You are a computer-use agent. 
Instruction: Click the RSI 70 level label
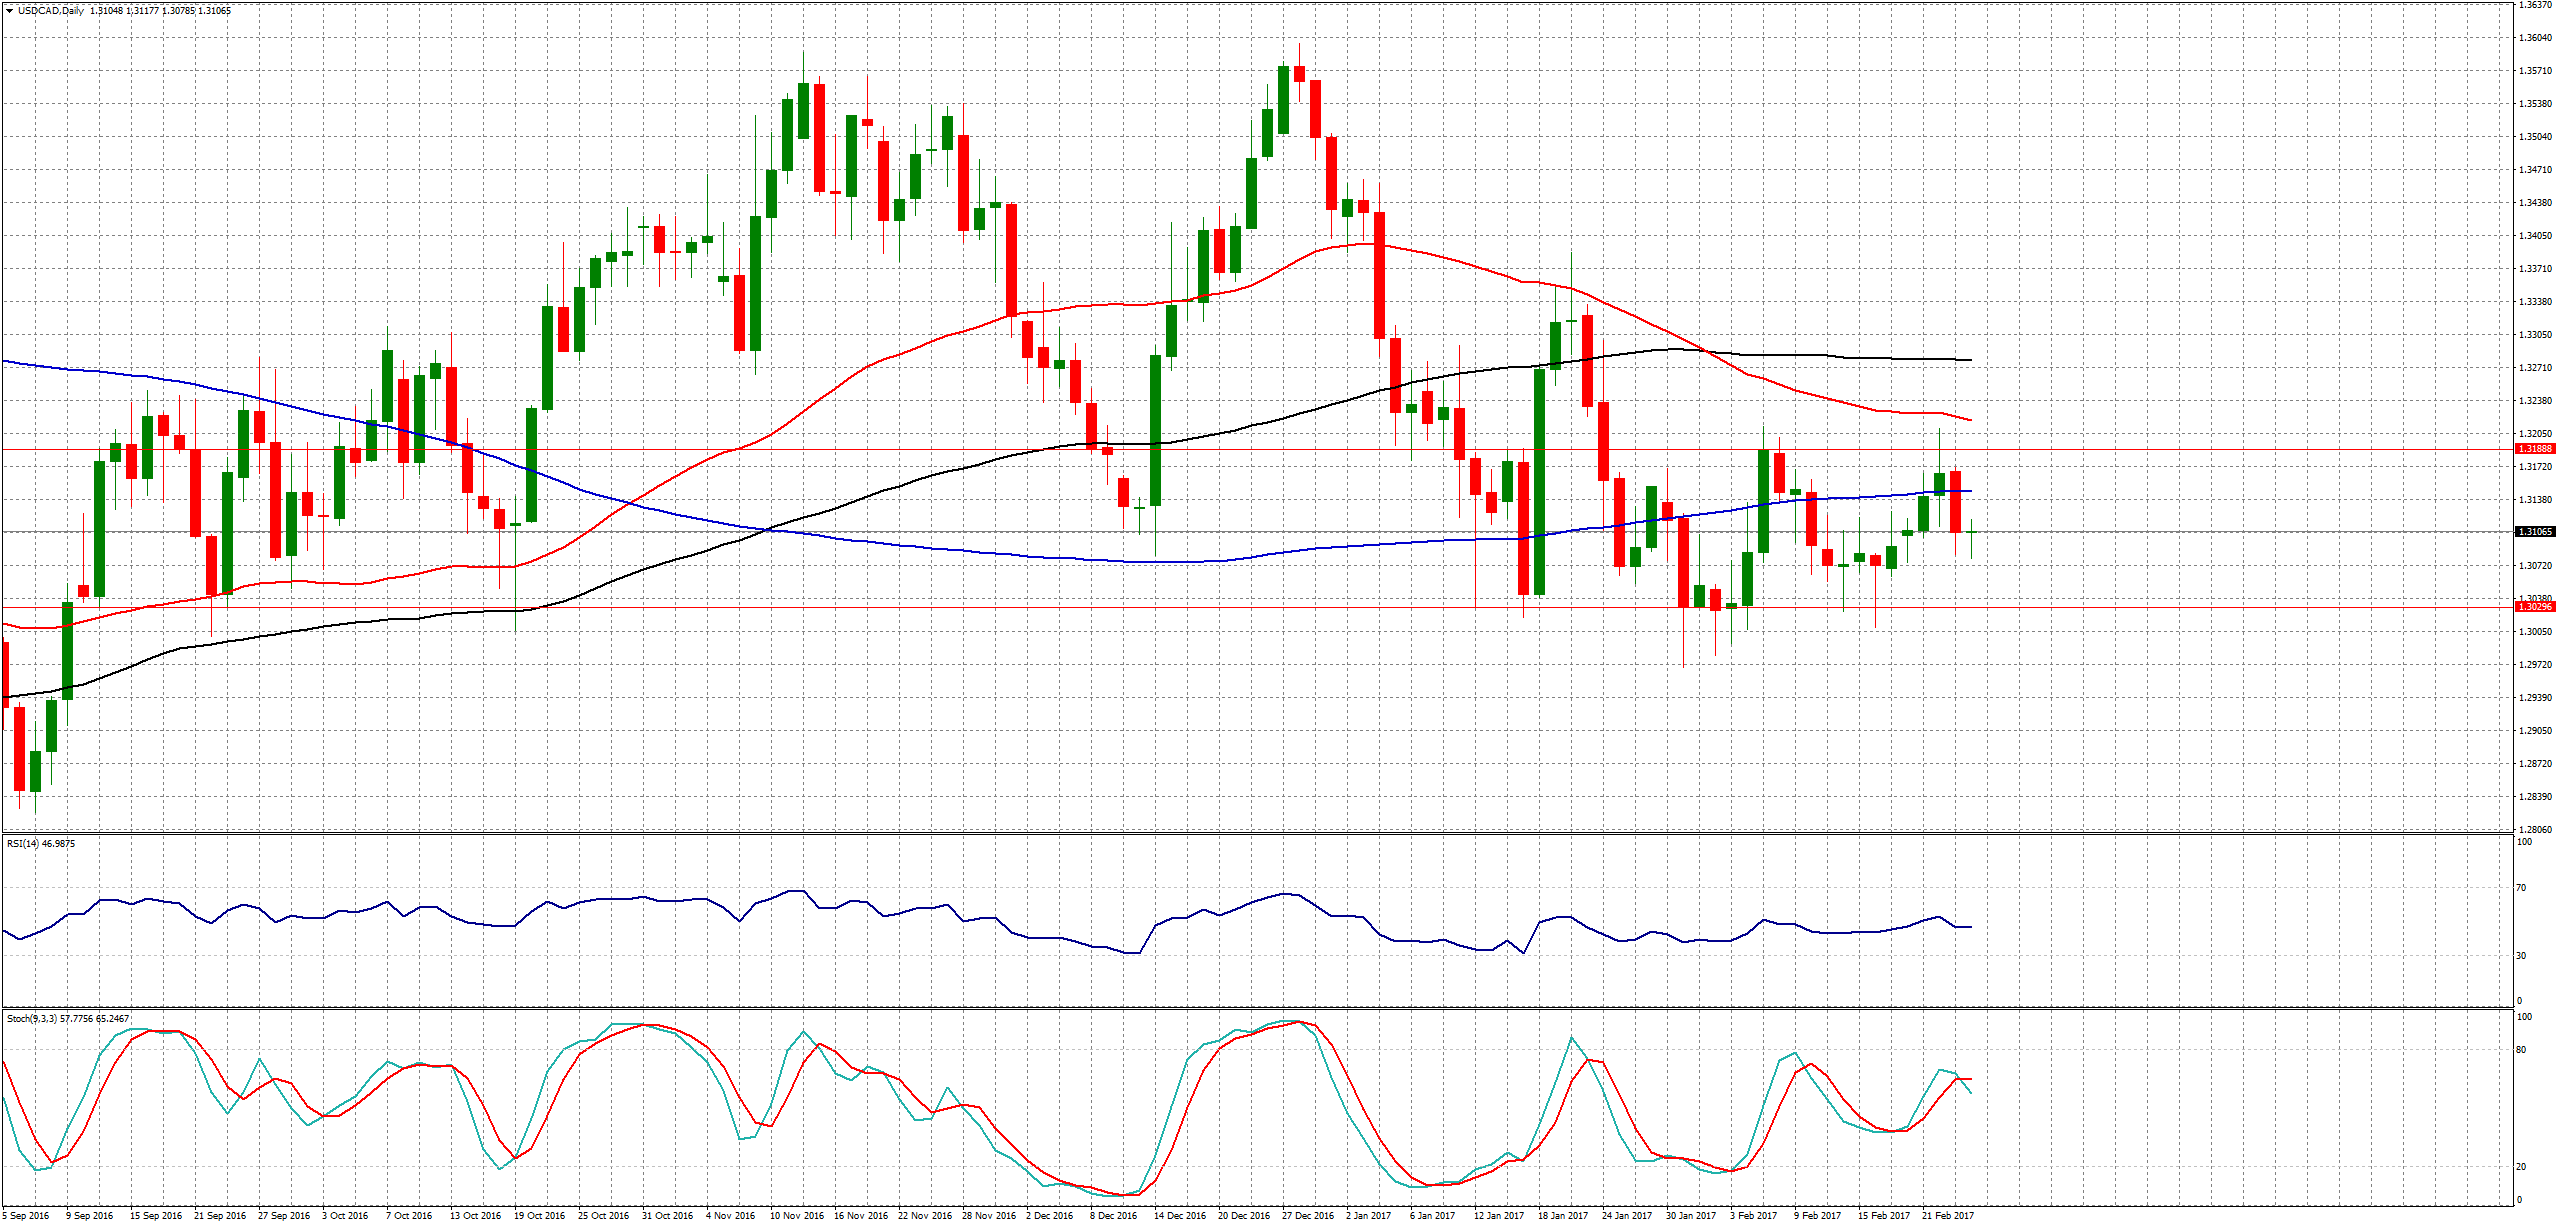2521,888
